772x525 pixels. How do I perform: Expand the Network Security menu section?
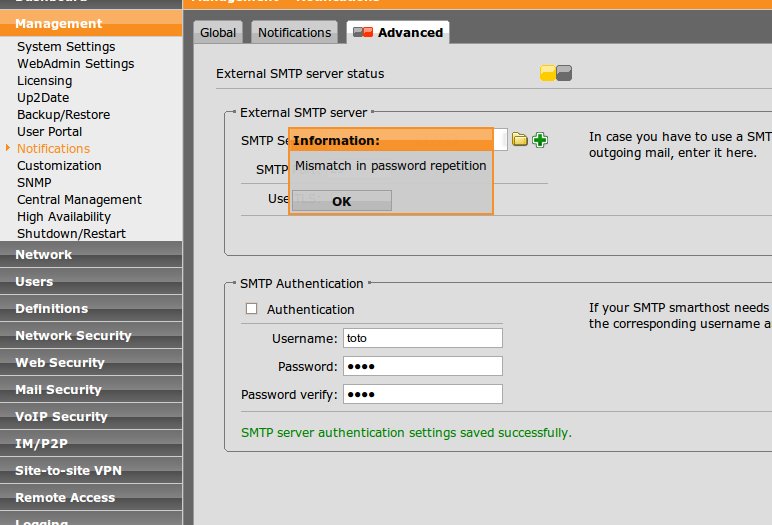tap(91, 335)
